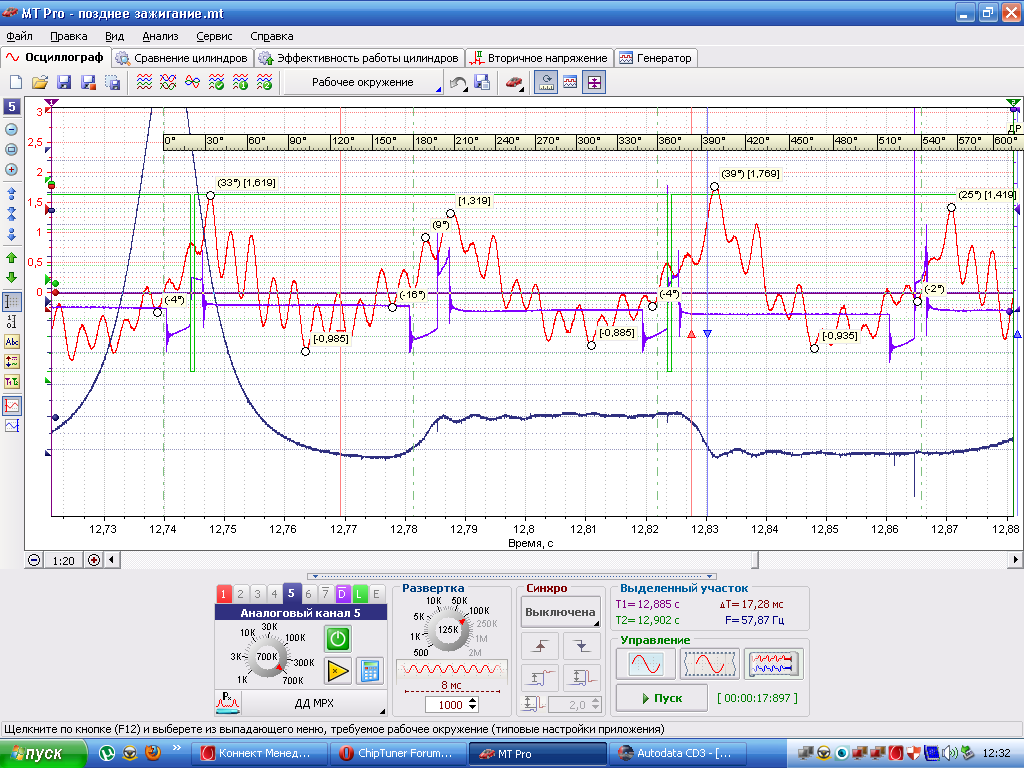The width and height of the screenshot is (1024, 768).
Task: Toggle the purple vertical-fit toolbar button
Action: (x=594, y=82)
